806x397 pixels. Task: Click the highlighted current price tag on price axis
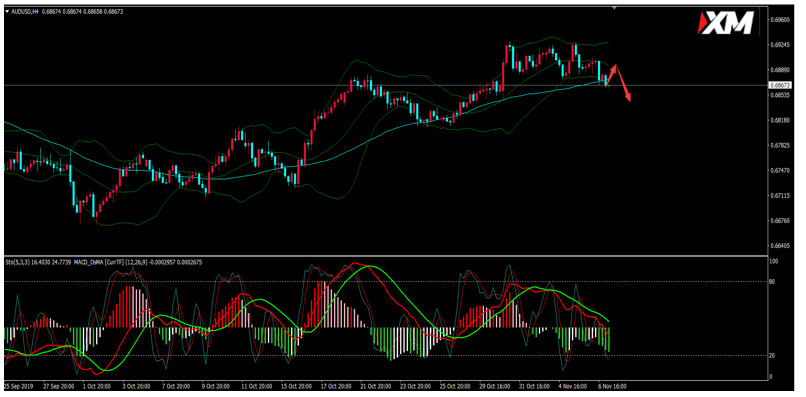(779, 85)
